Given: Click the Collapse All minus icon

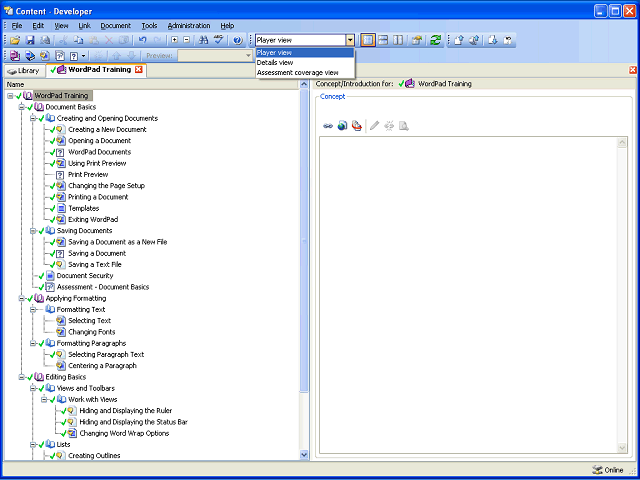Looking at the screenshot, I should click(187, 40).
